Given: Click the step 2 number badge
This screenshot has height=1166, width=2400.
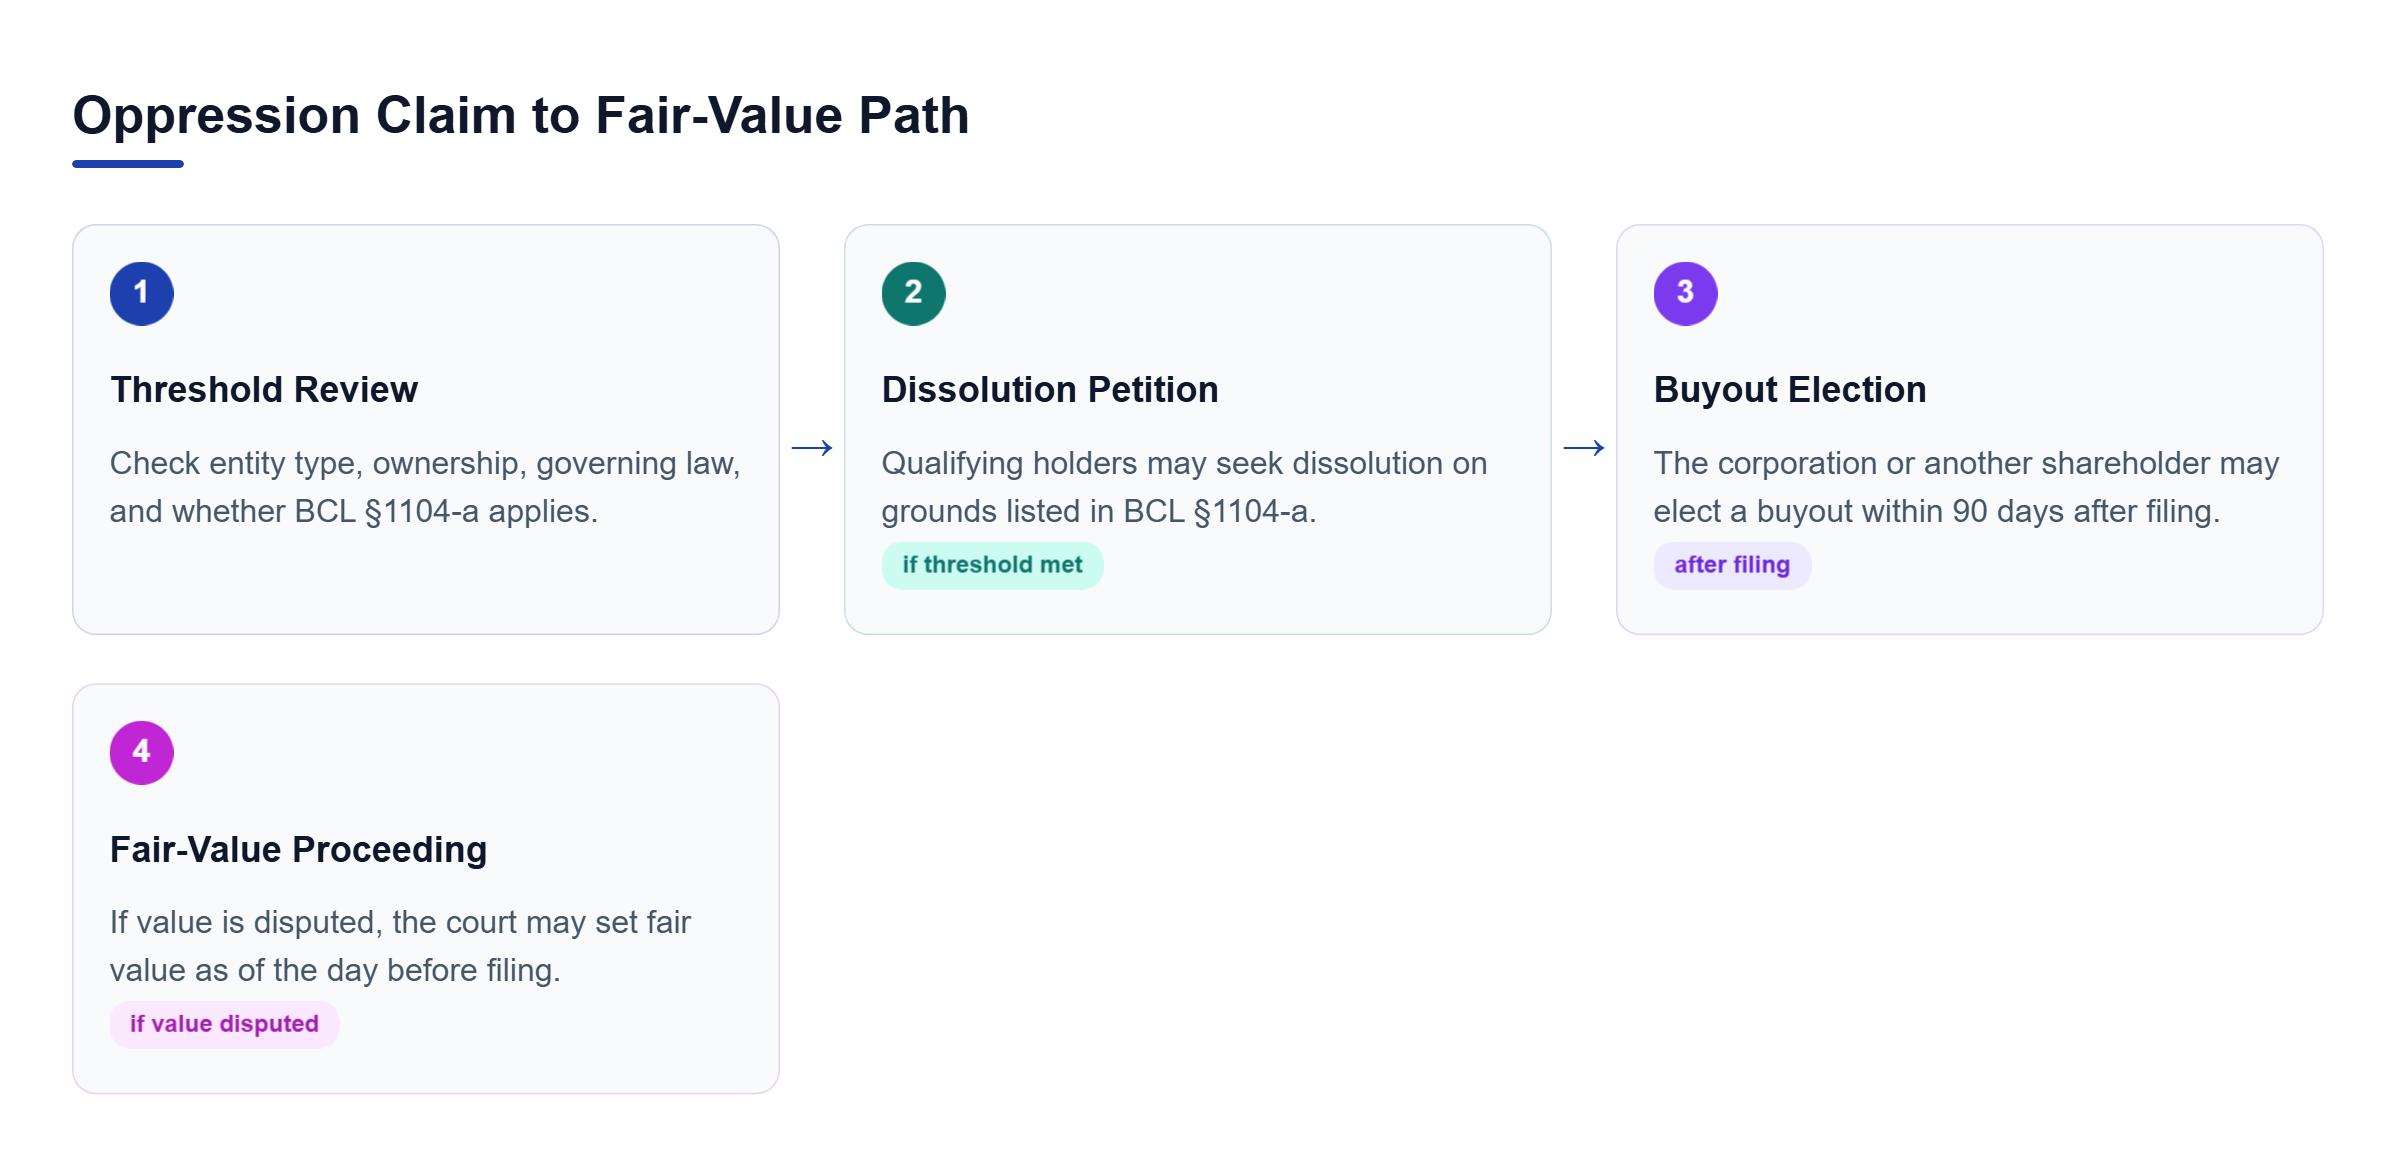Looking at the screenshot, I should click(914, 293).
